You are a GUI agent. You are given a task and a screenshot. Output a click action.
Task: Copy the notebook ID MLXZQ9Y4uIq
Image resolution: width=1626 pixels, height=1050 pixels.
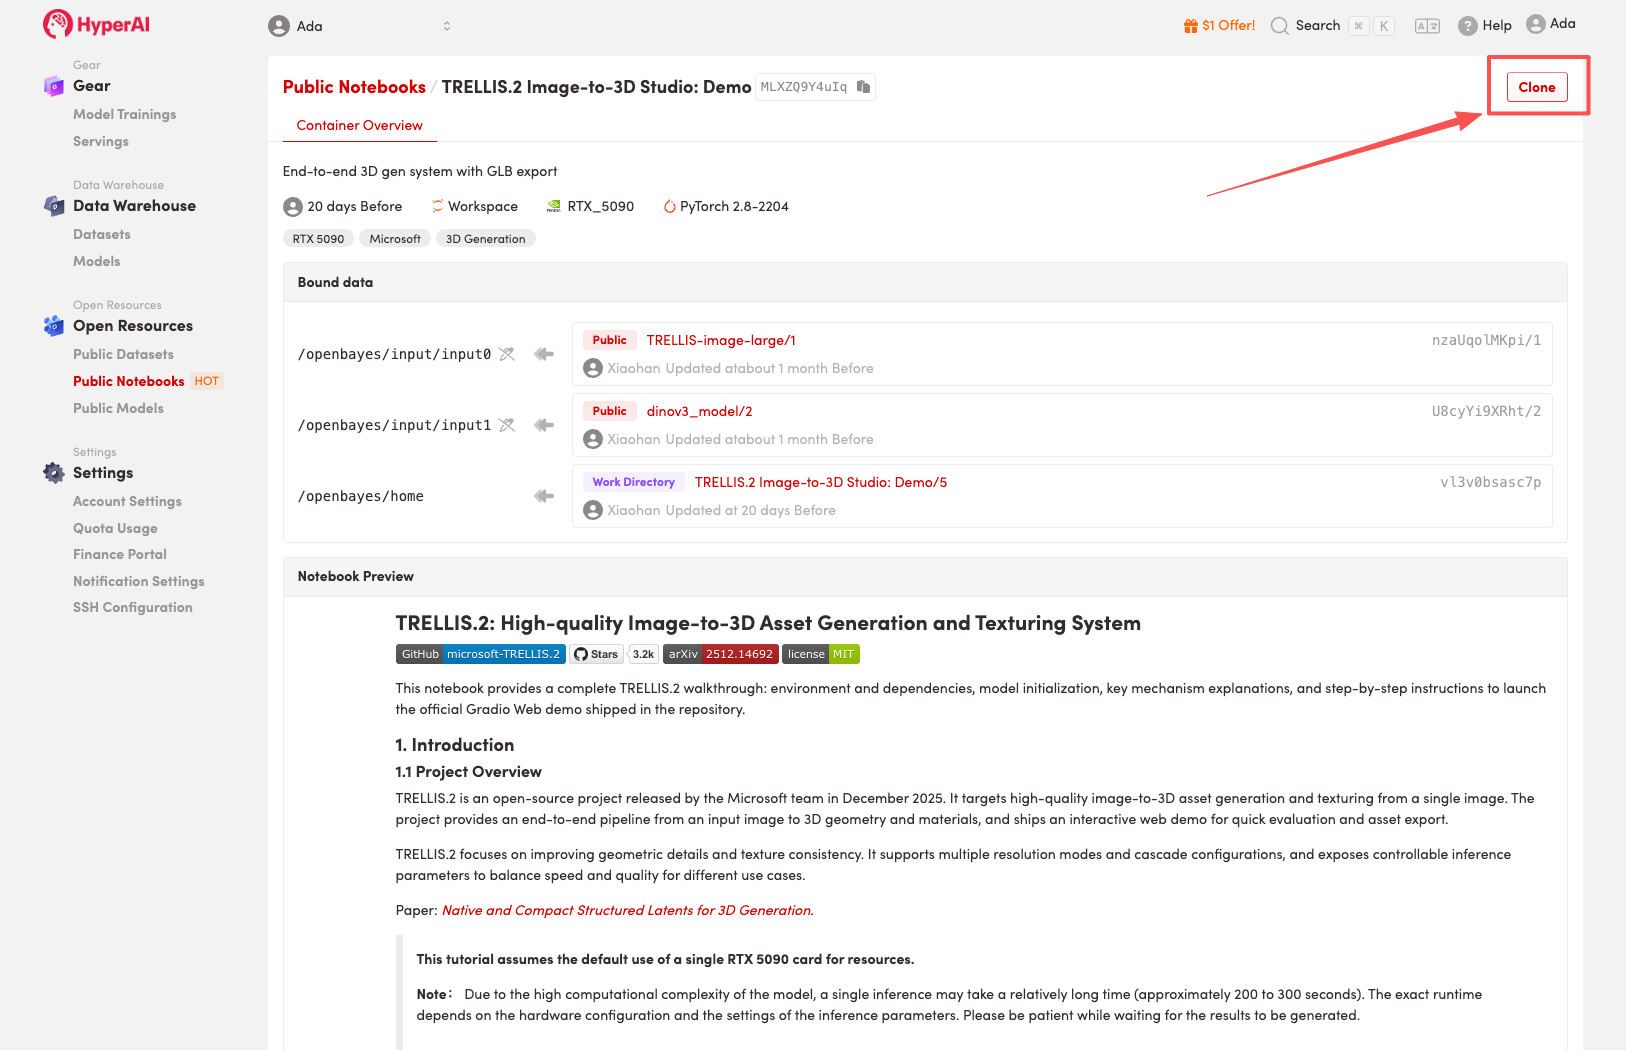pos(863,87)
